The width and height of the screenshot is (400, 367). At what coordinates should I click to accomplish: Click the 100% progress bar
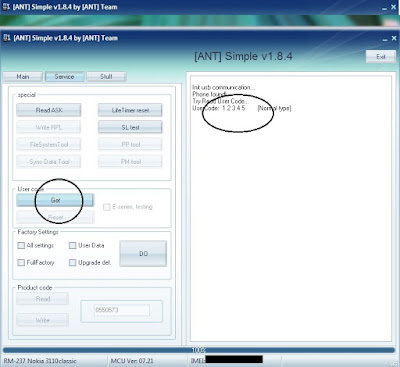tap(199, 350)
